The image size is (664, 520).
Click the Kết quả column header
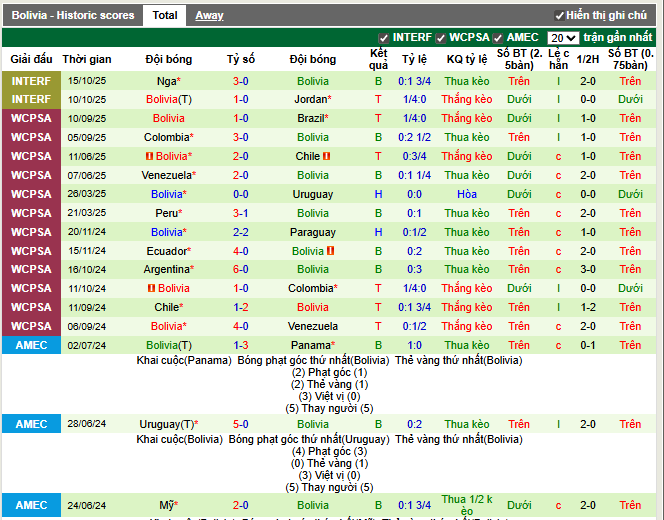point(378,59)
